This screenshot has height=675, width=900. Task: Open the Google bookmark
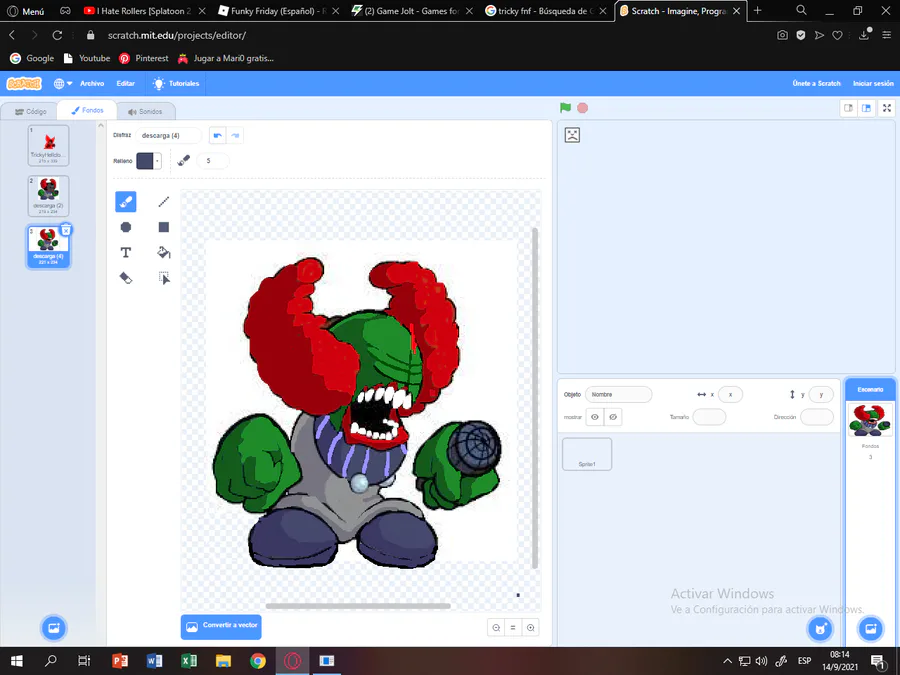(32, 58)
